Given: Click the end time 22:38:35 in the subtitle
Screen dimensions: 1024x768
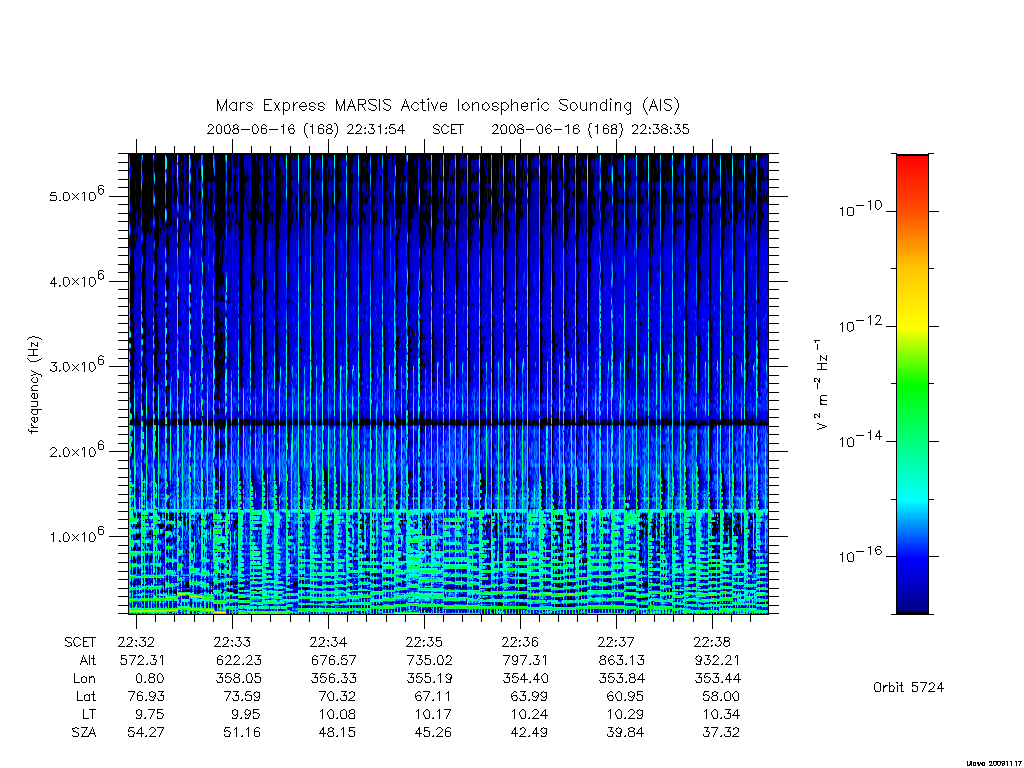Looking at the screenshot, I should coord(660,129).
